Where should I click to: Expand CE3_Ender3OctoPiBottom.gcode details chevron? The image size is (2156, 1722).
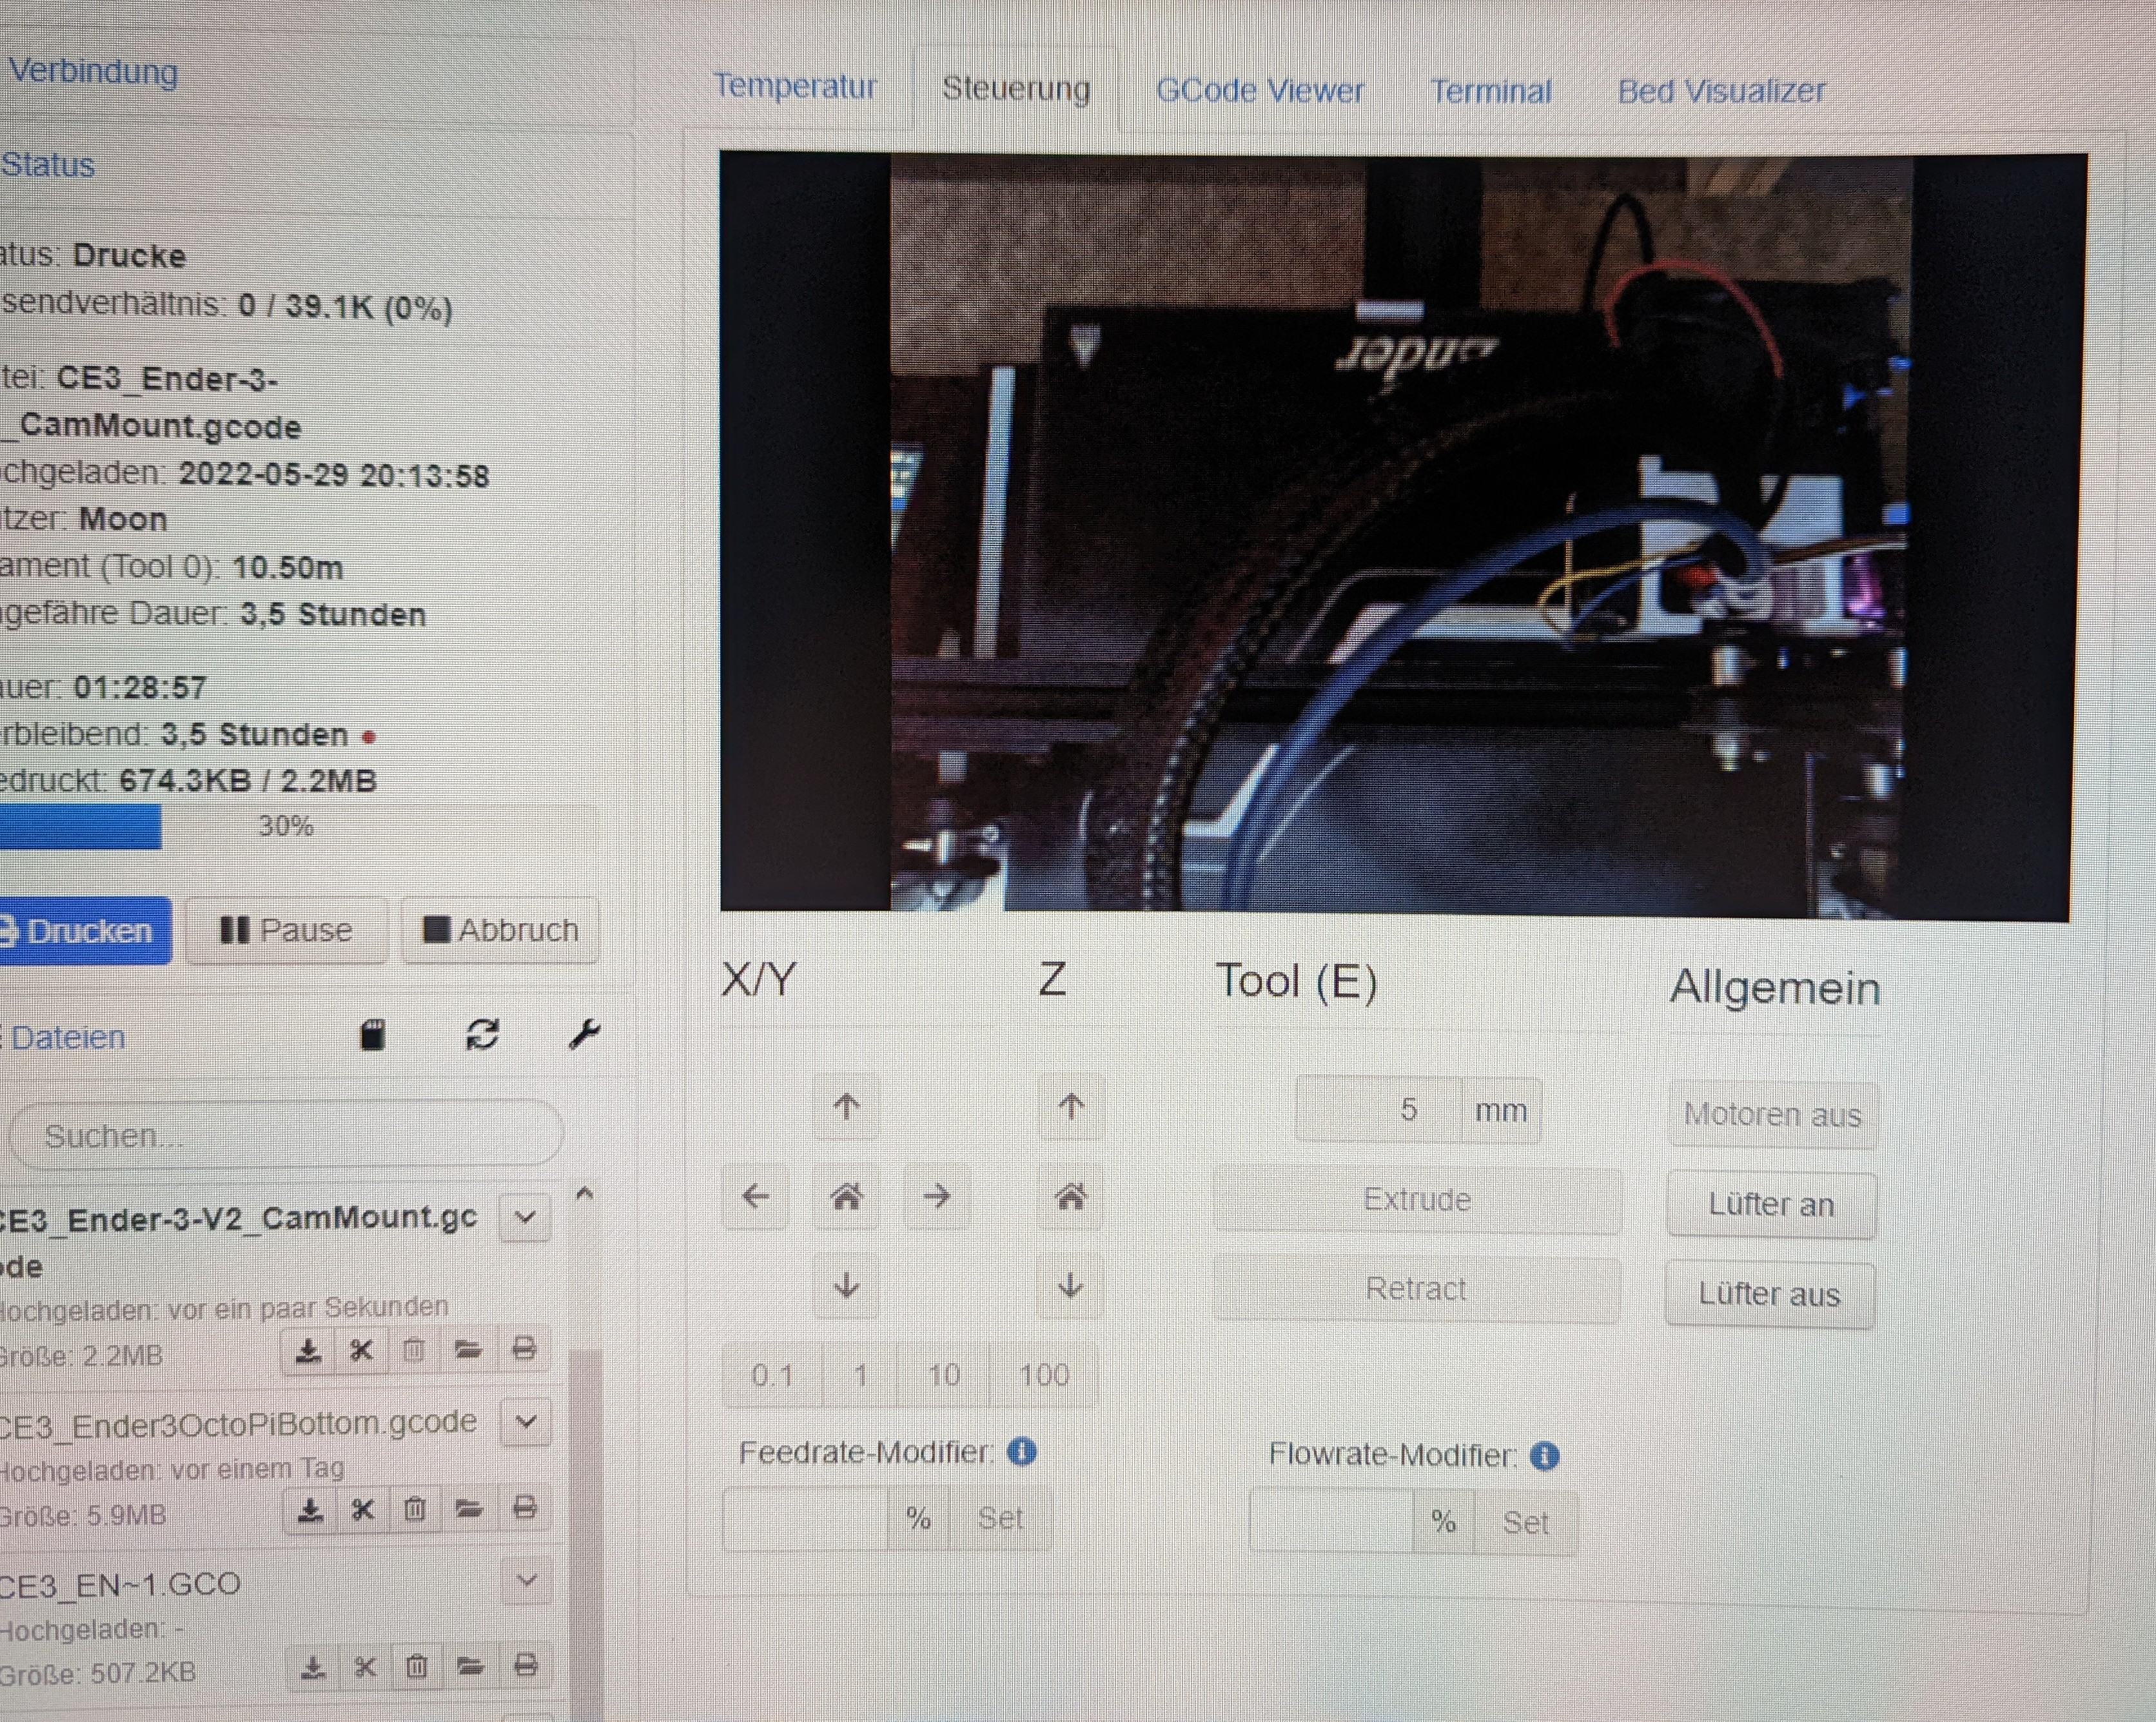(x=527, y=1422)
